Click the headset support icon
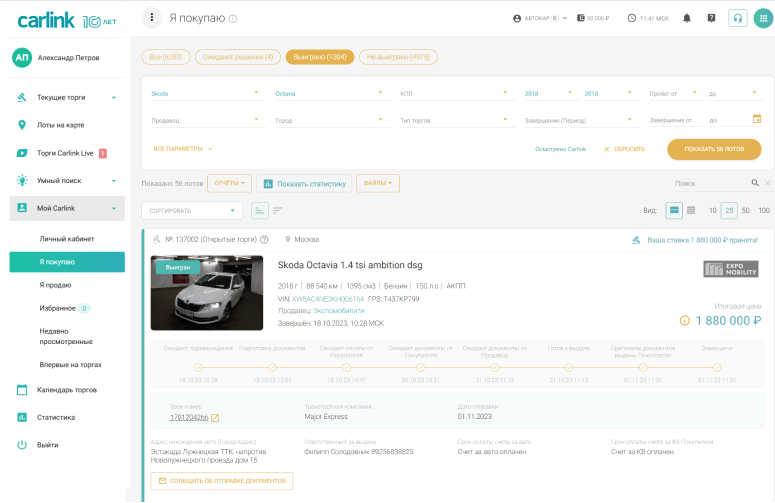This screenshot has width=775, height=503. click(738, 18)
